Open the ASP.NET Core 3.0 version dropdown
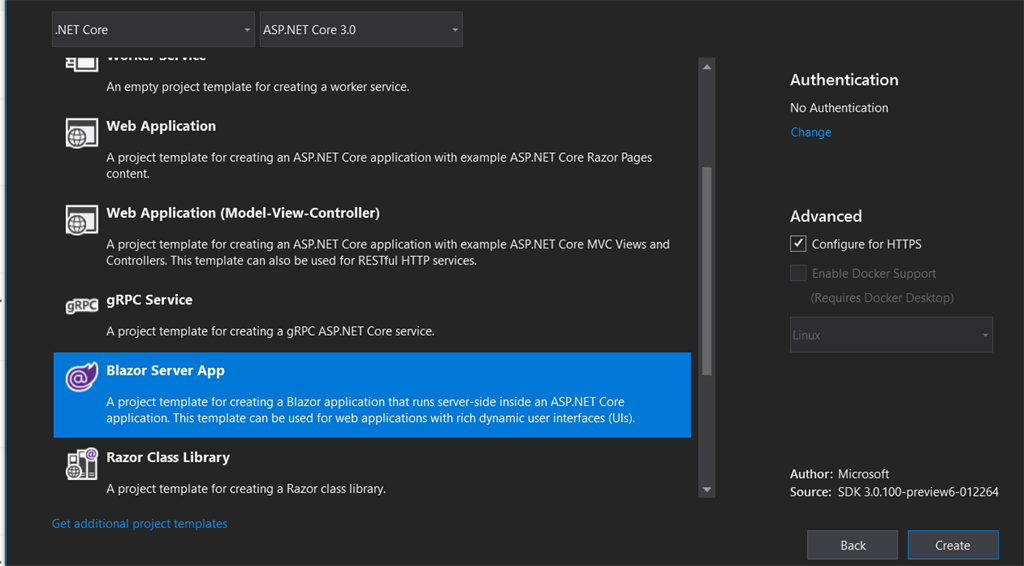The height and width of the screenshot is (566, 1024). pyautogui.click(x=361, y=29)
